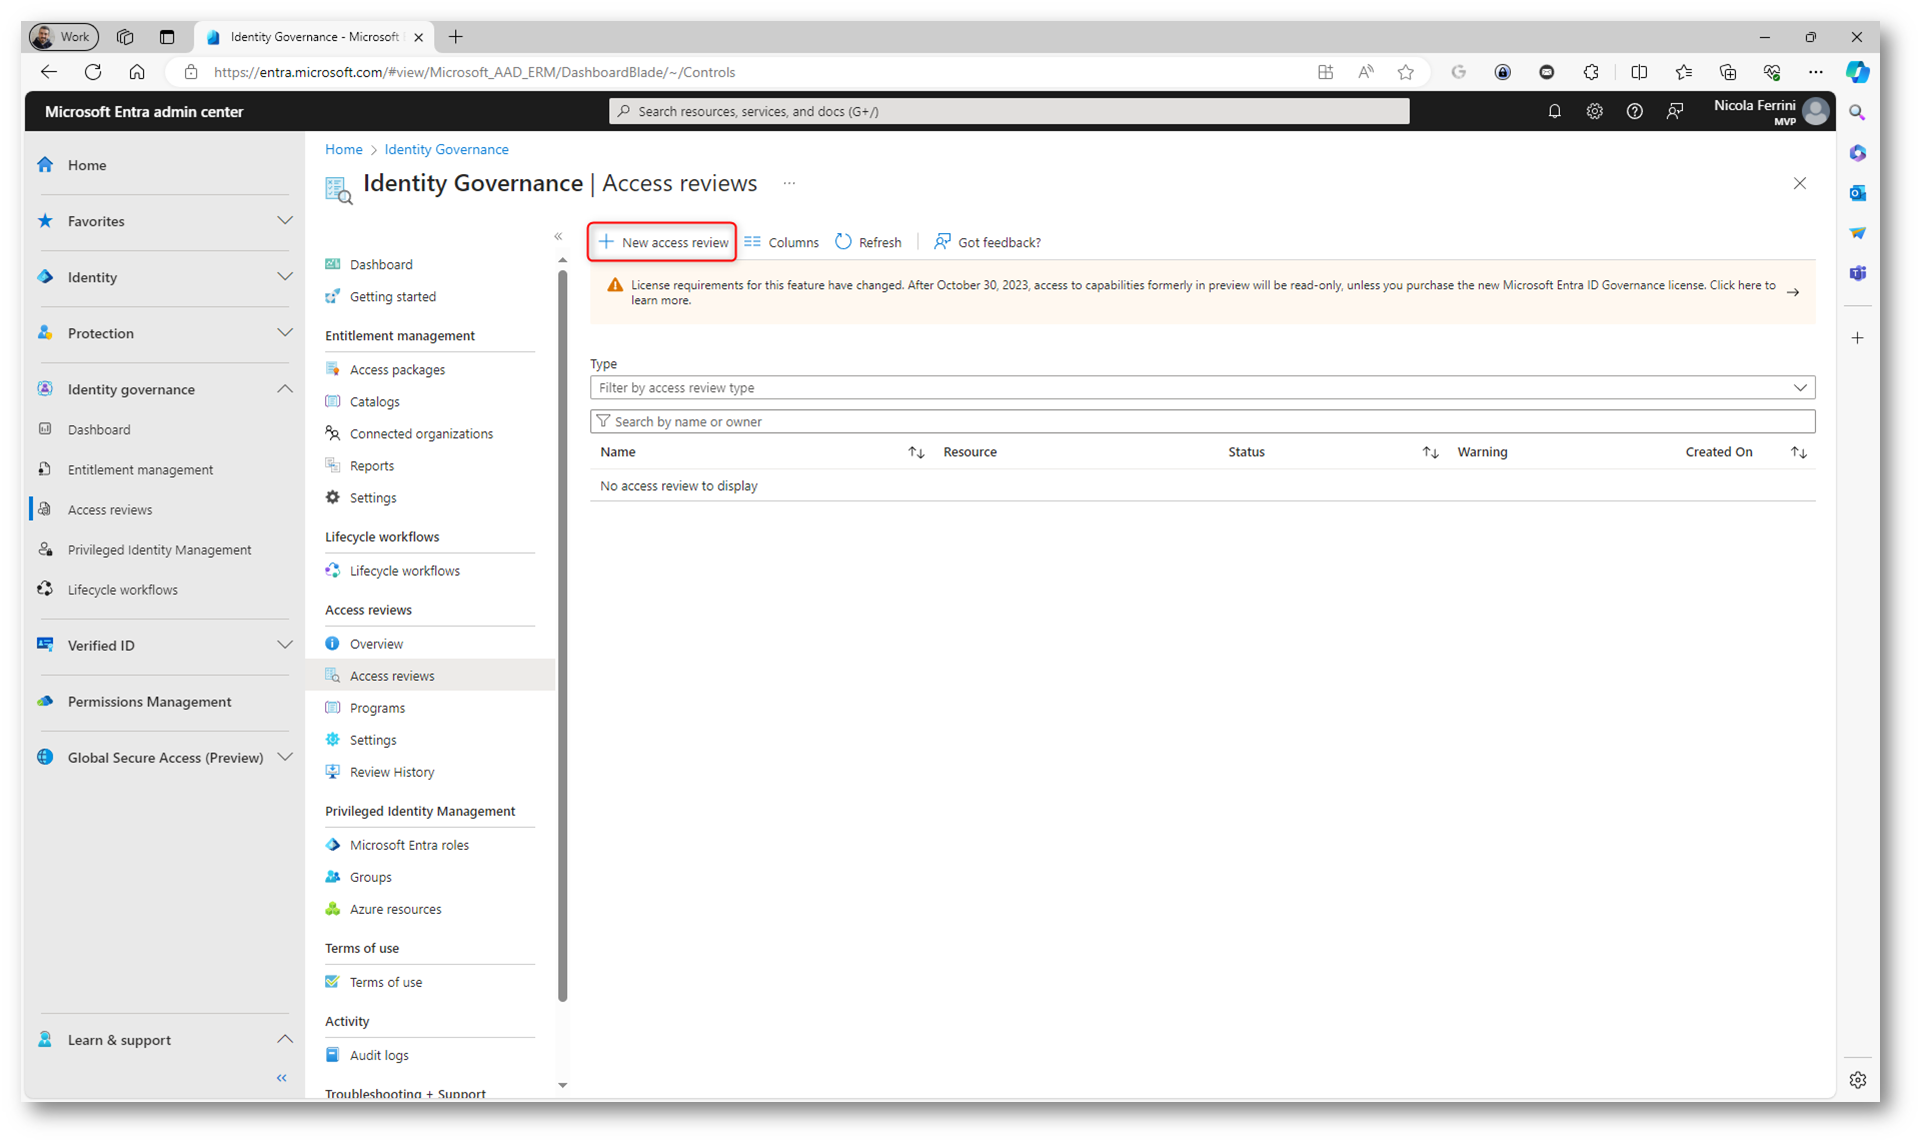Refresh the access reviews list
Viewport: 1922px width, 1144px height.
(868, 242)
